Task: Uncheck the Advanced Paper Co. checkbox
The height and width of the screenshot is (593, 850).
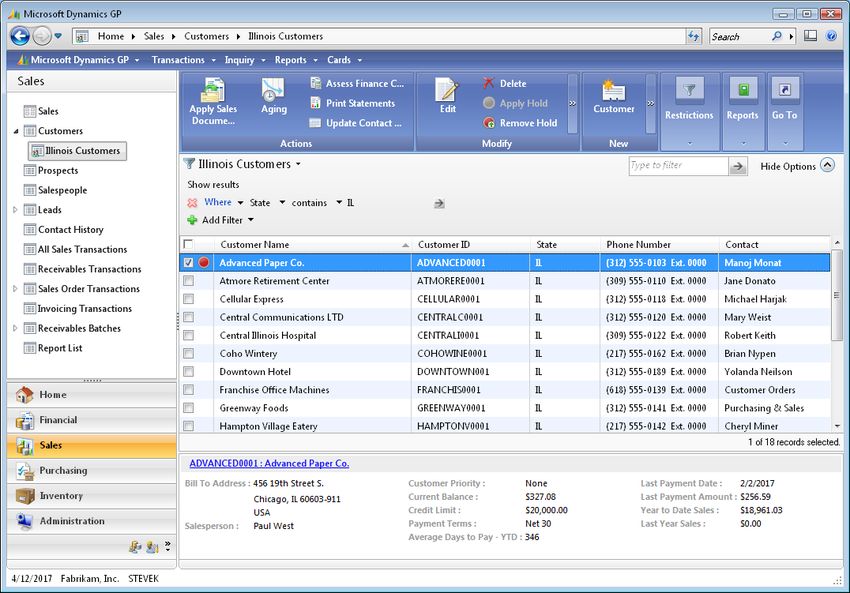Action: (188, 262)
